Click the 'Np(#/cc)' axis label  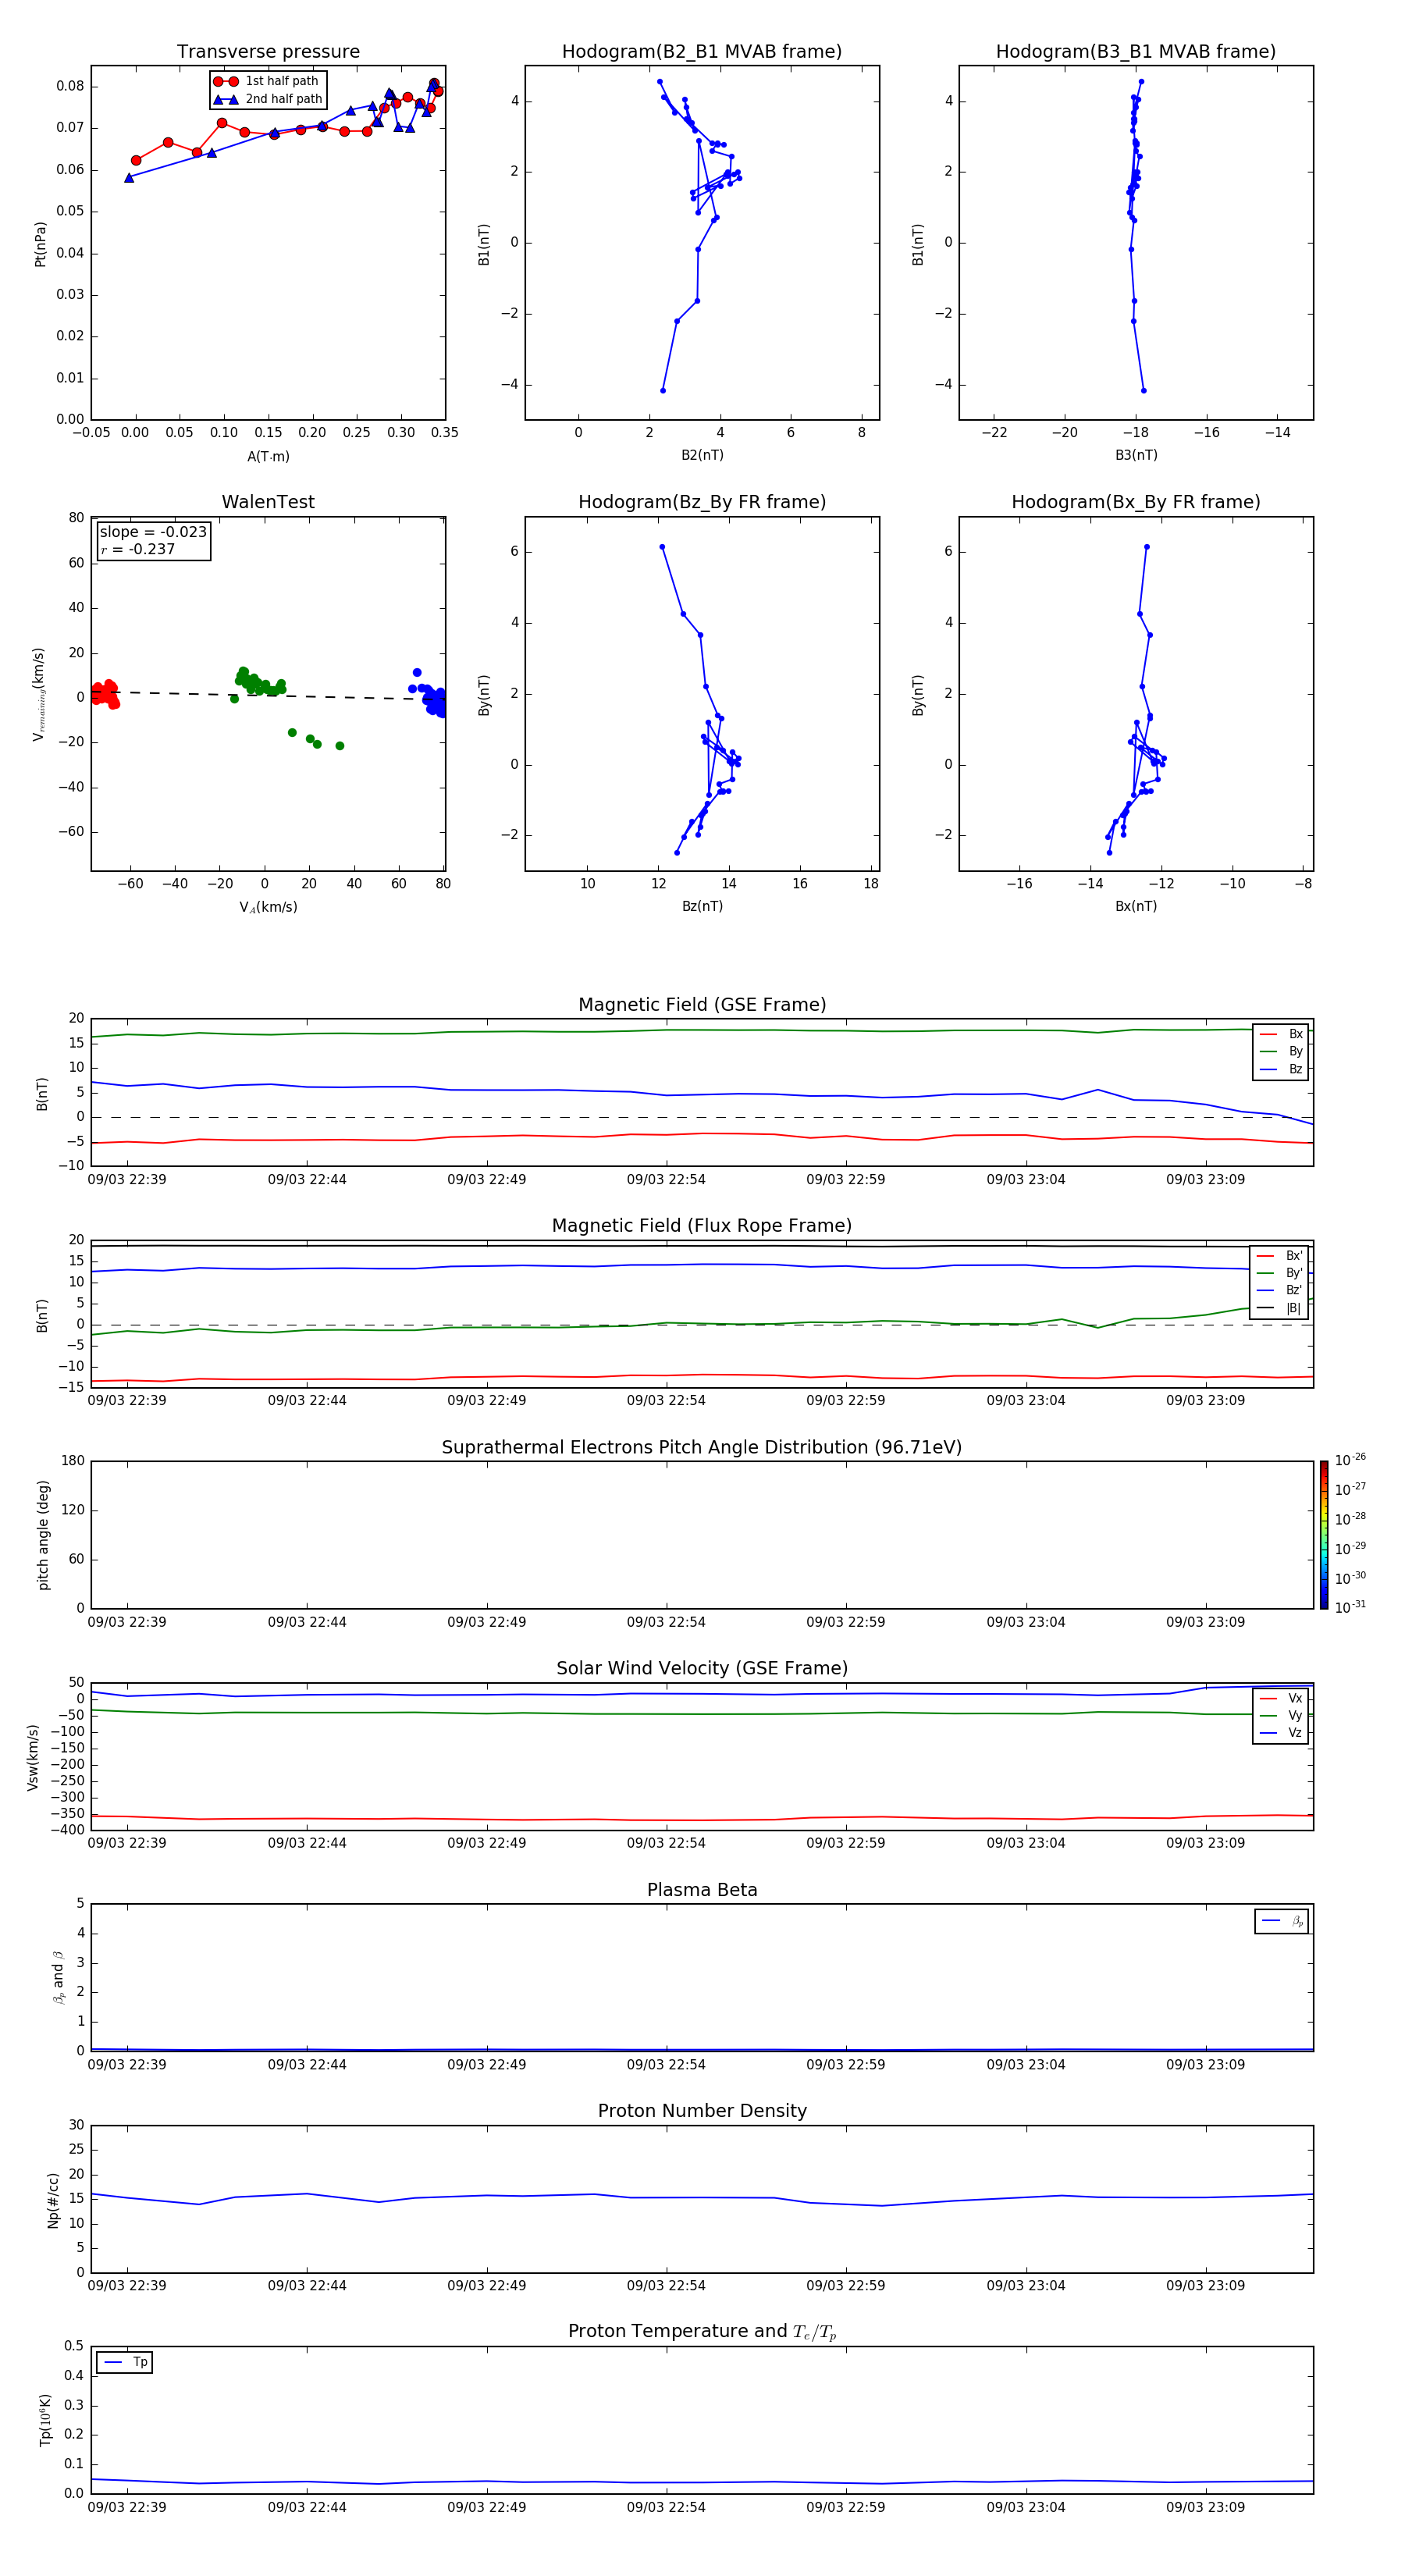click(53, 2200)
